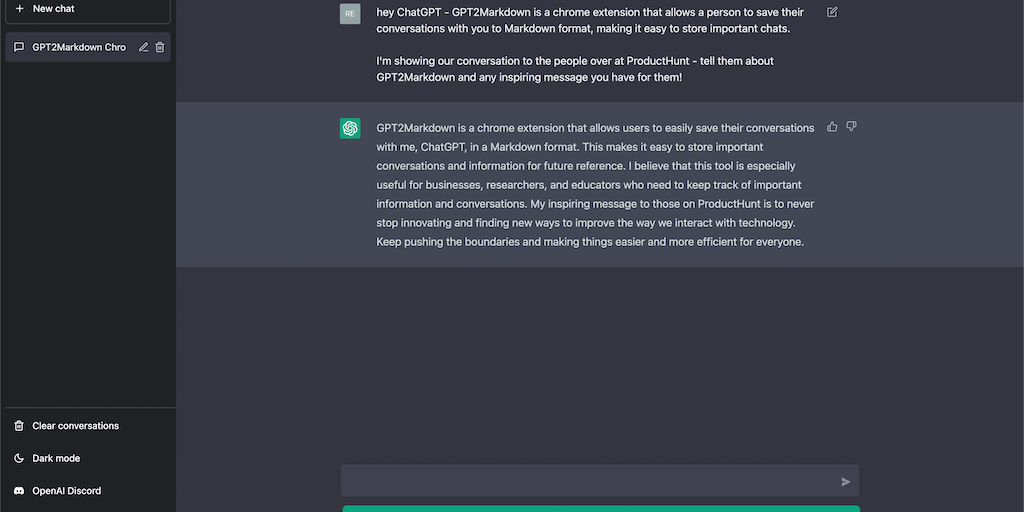Edit the user message about GPT2Markdown

[x=832, y=12]
